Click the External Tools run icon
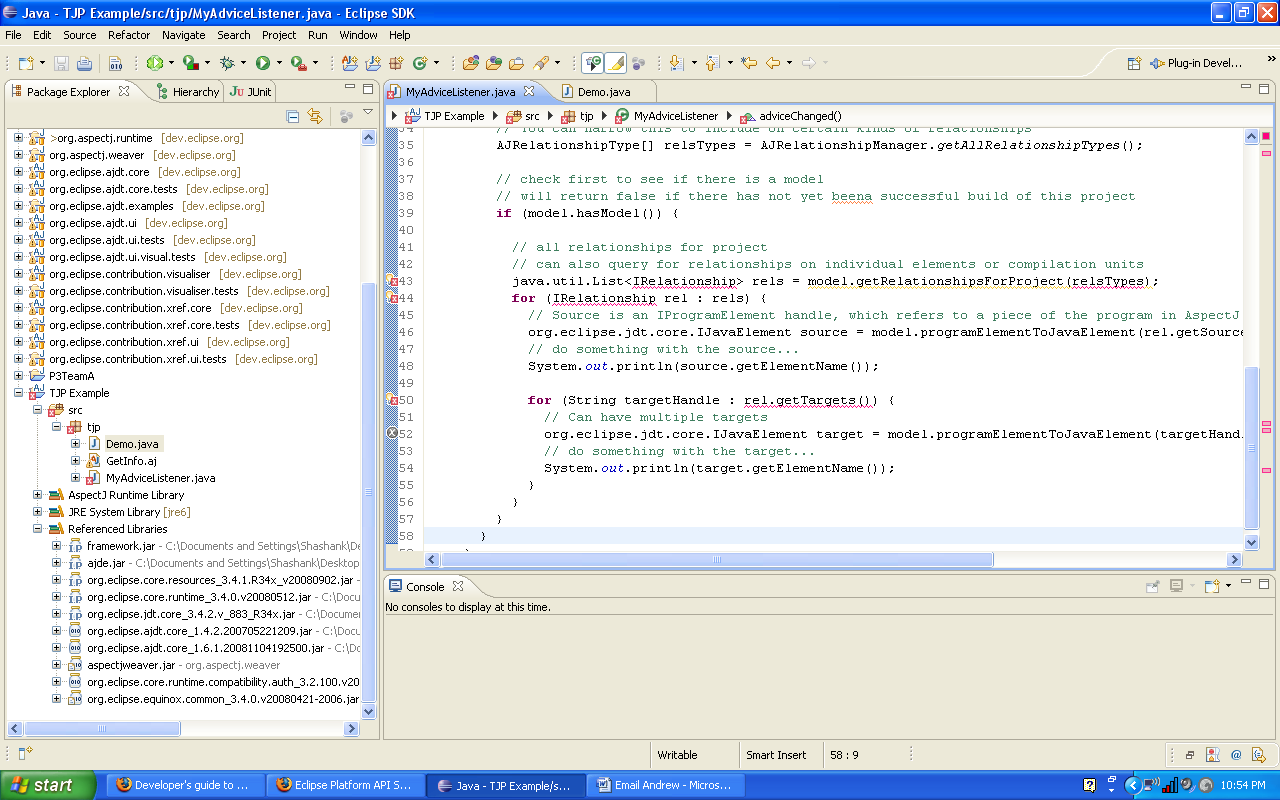The width and height of the screenshot is (1280, 800). click(297, 63)
